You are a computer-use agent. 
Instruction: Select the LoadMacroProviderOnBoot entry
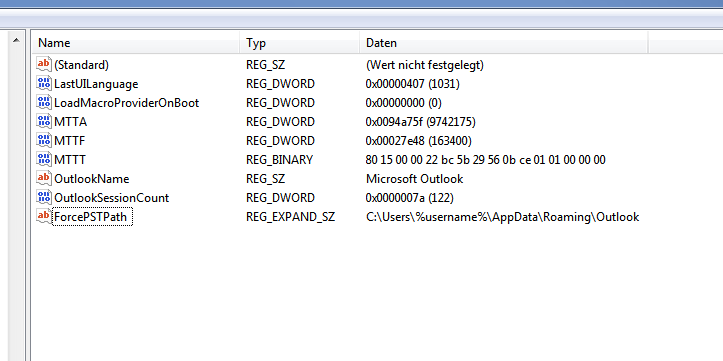coord(126,103)
